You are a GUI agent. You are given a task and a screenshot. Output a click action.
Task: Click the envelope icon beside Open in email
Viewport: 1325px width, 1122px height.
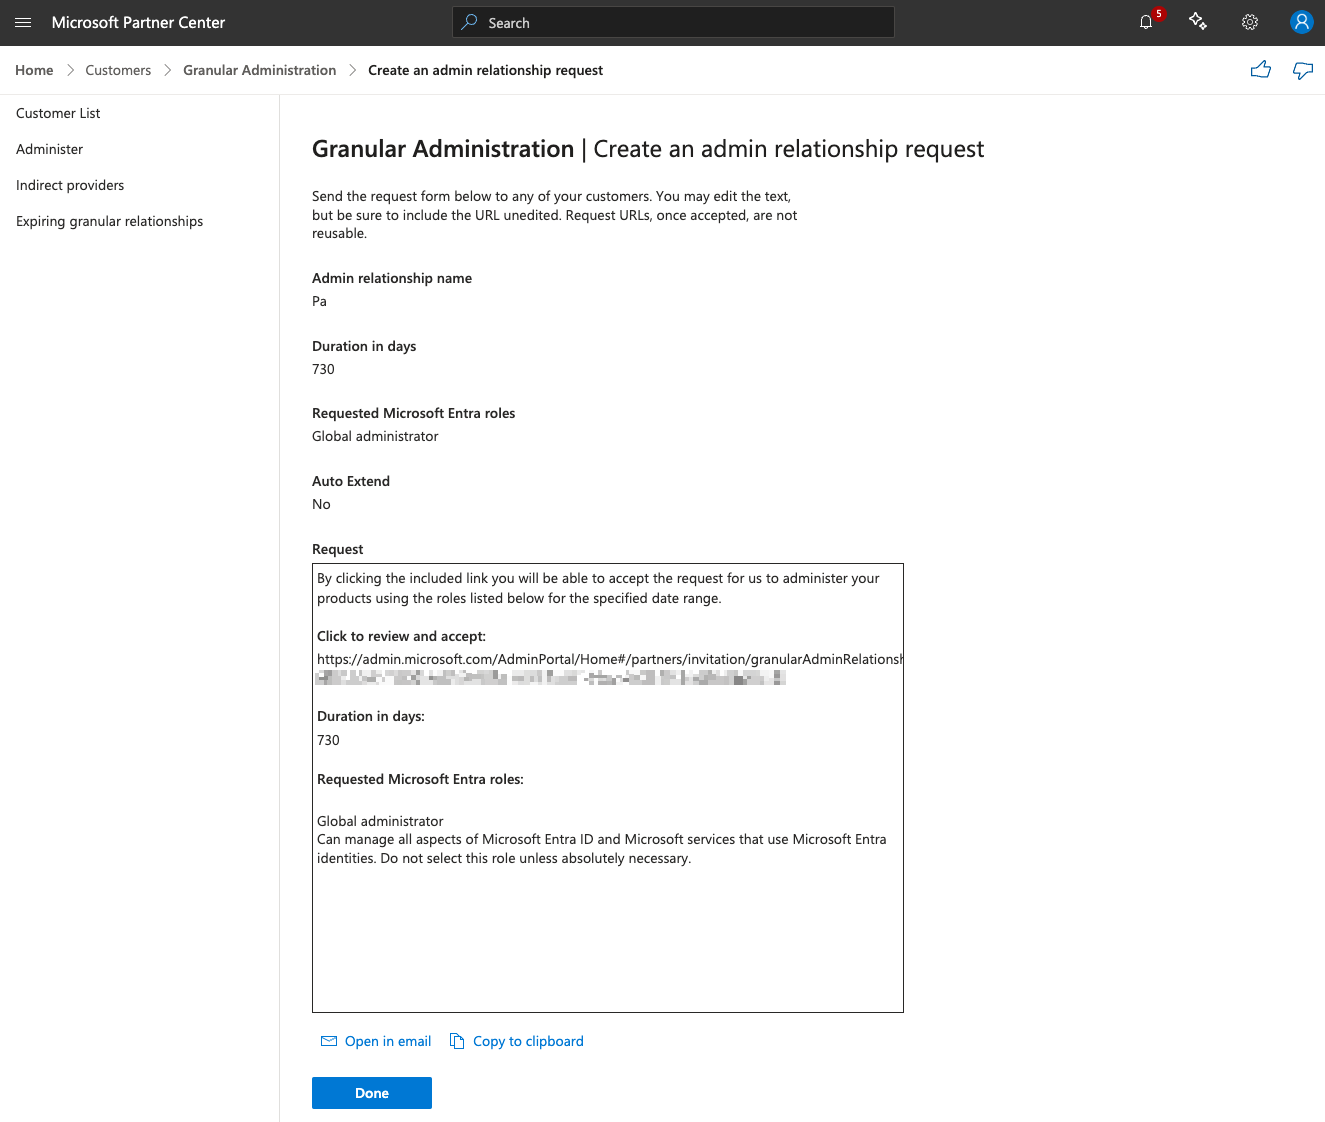[329, 1041]
